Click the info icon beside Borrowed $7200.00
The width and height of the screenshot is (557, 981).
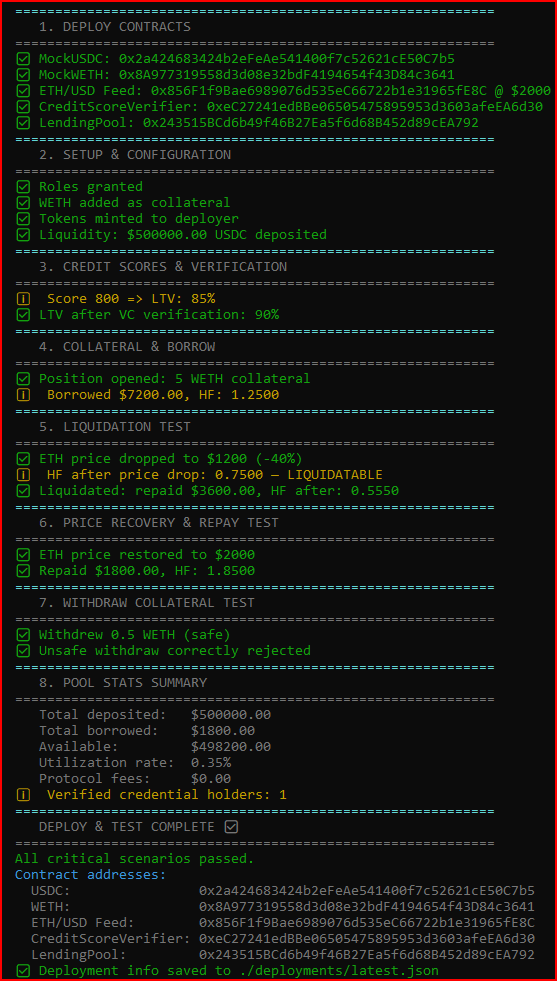[23, 395]
